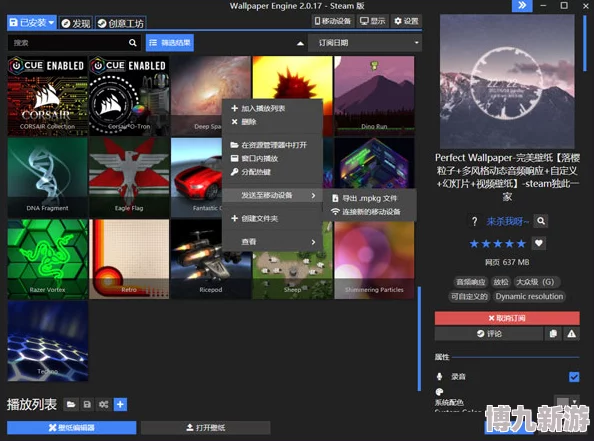
Task: Open the 显示 display button
Action: click(x=372, y=21)
